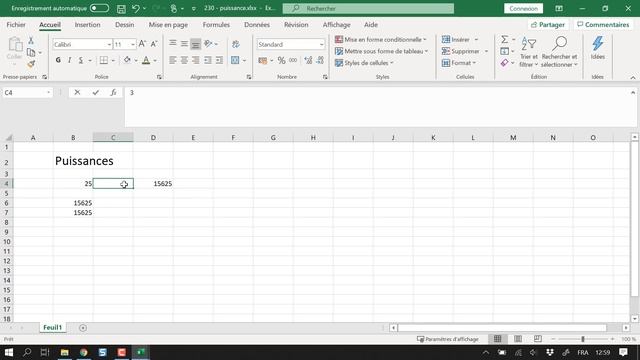Add a new sheet with plus icon

coord(83,328)
